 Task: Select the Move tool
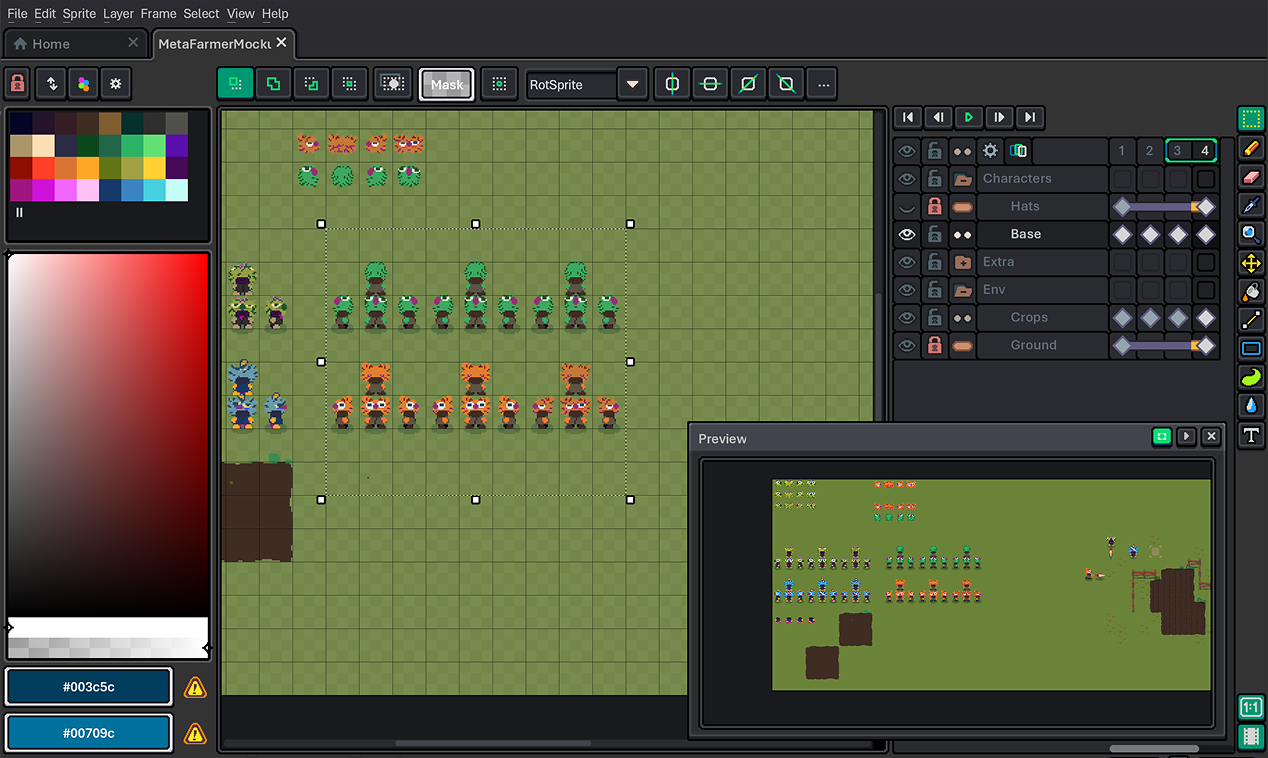pyautogui.click(x=1250, y=263)
